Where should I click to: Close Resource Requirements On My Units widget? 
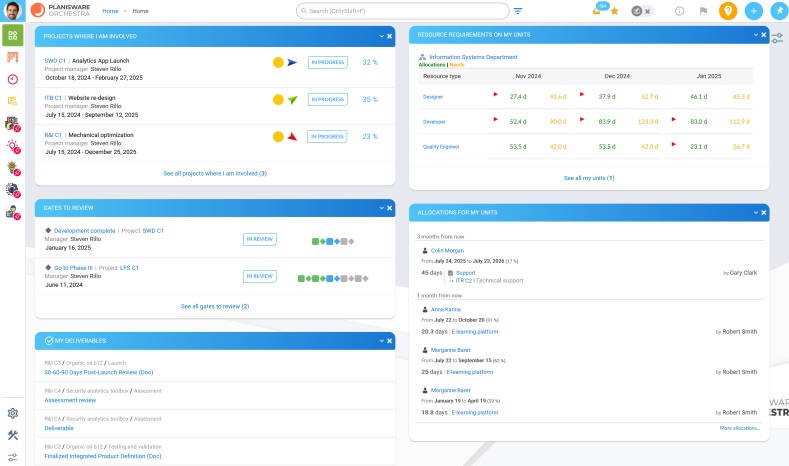pyautogui.click(x=764, y=35)
